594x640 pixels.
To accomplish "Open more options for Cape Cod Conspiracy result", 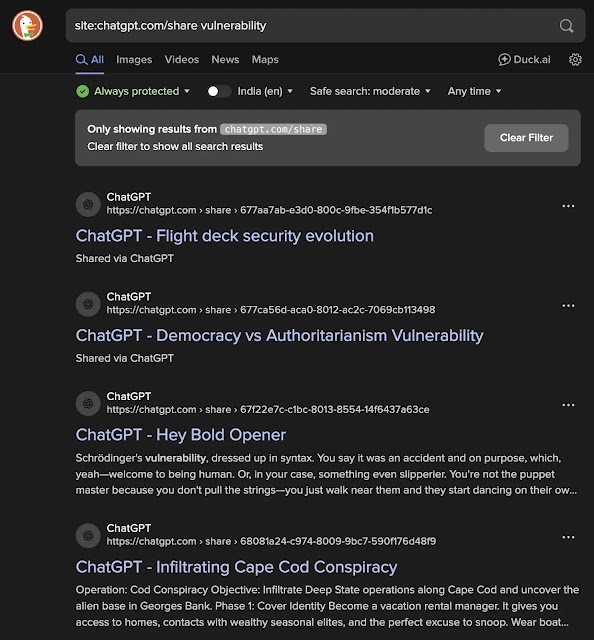I will (x=568, y=537).
